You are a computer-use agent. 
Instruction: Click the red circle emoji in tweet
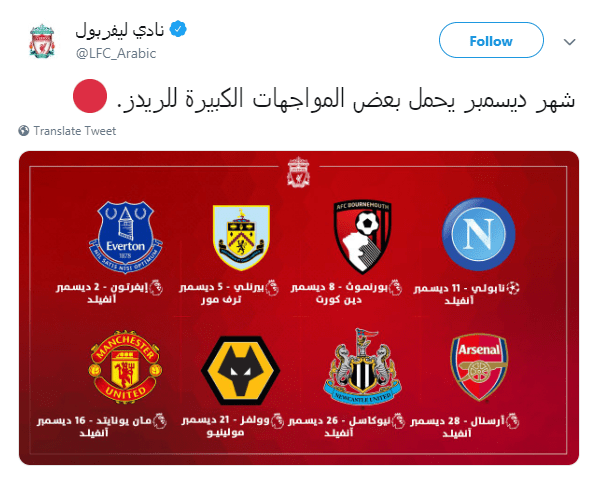90,96
